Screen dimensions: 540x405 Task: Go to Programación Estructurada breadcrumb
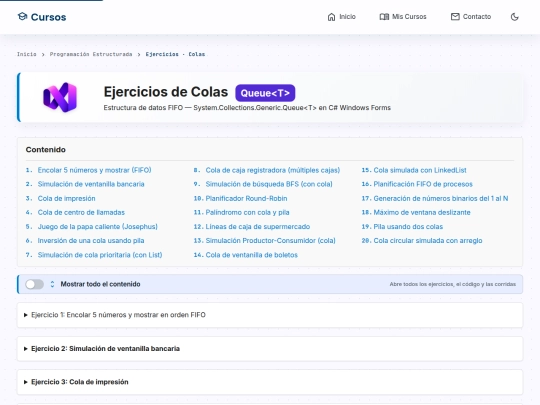(91, 54)
